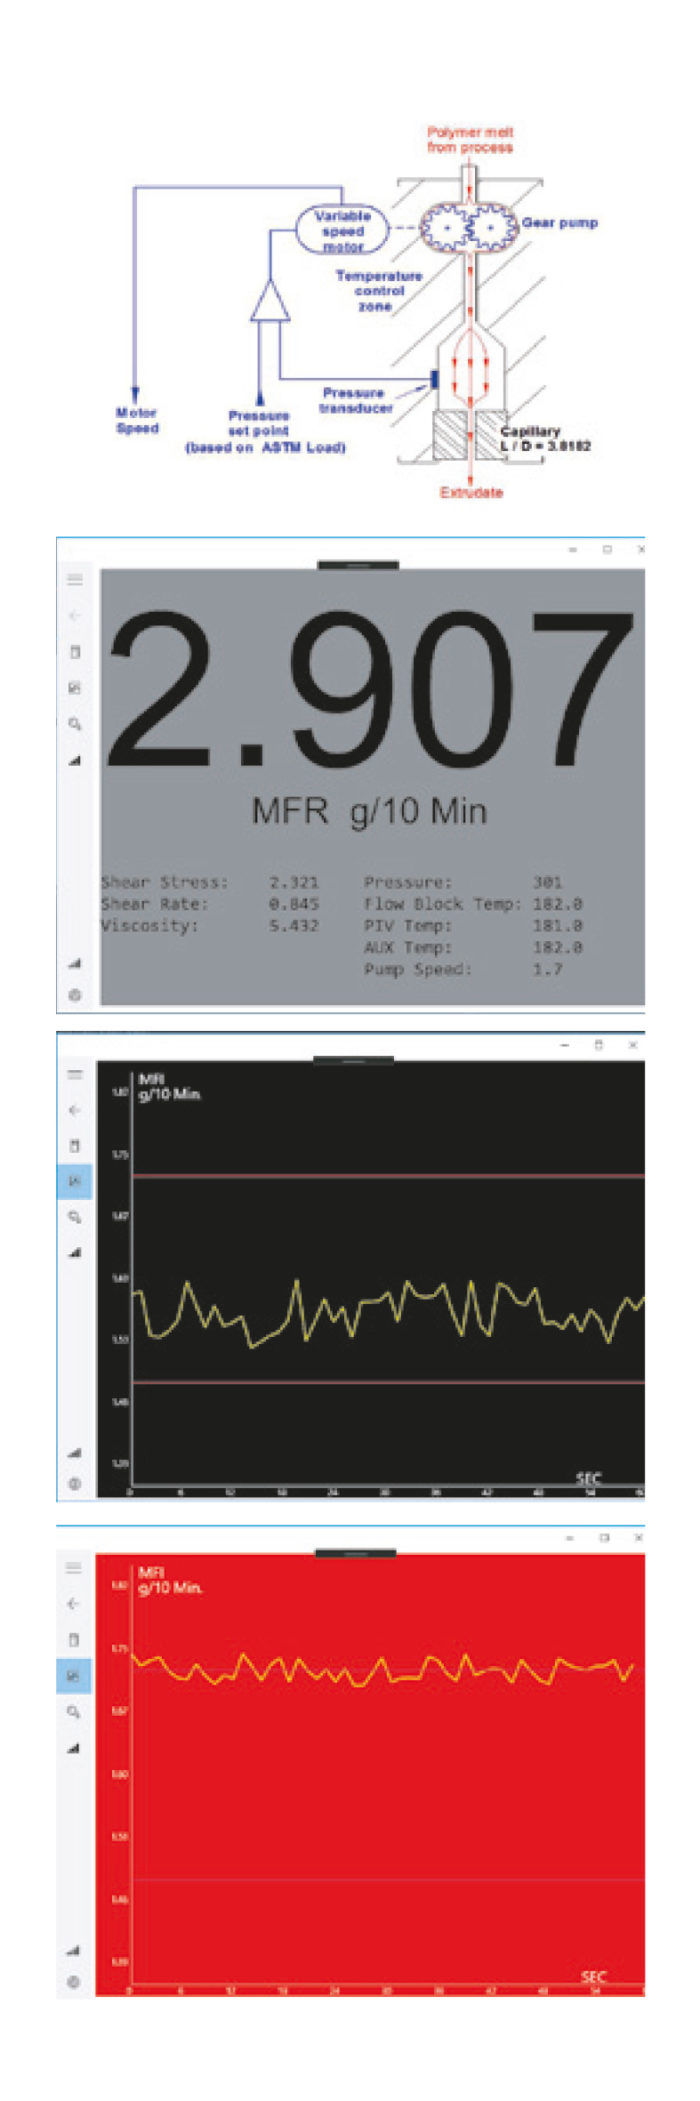Click the upper ramp triangle icon in grey MFR window
This screenshot has height=2101, width=700.
[x=75, y=760]
